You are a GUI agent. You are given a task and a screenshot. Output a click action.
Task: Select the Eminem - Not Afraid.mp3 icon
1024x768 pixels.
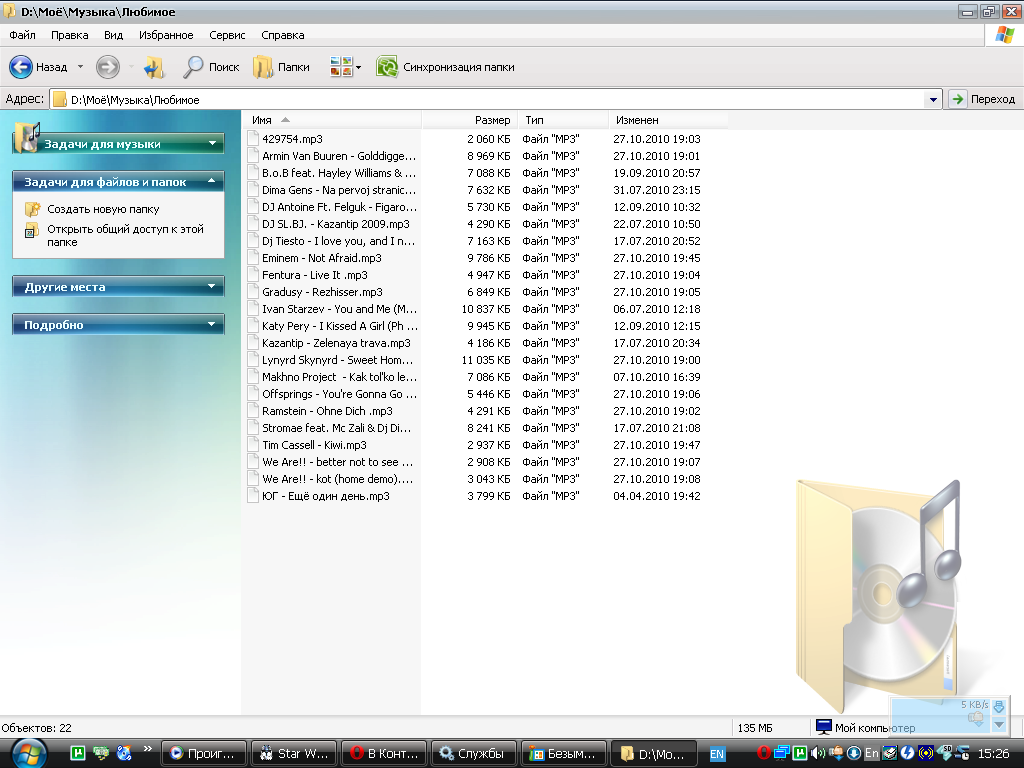(253, 257)
